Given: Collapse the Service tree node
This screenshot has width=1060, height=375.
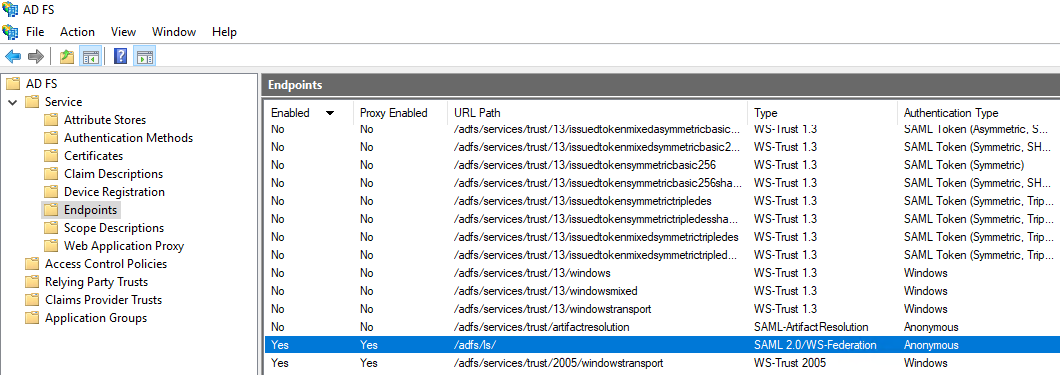Looking at the screenshot, I should point(13,102).
